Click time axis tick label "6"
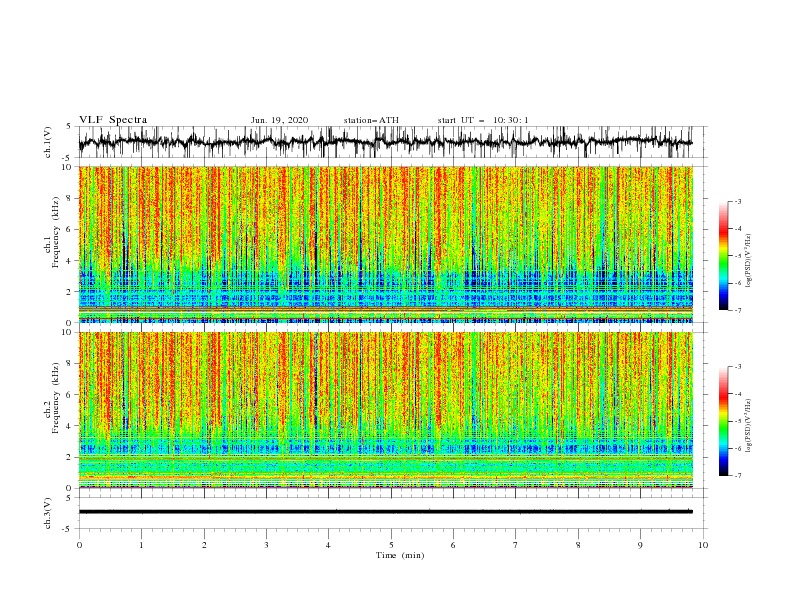The height and width of the screenshot is (612, 792). (454, 545)
